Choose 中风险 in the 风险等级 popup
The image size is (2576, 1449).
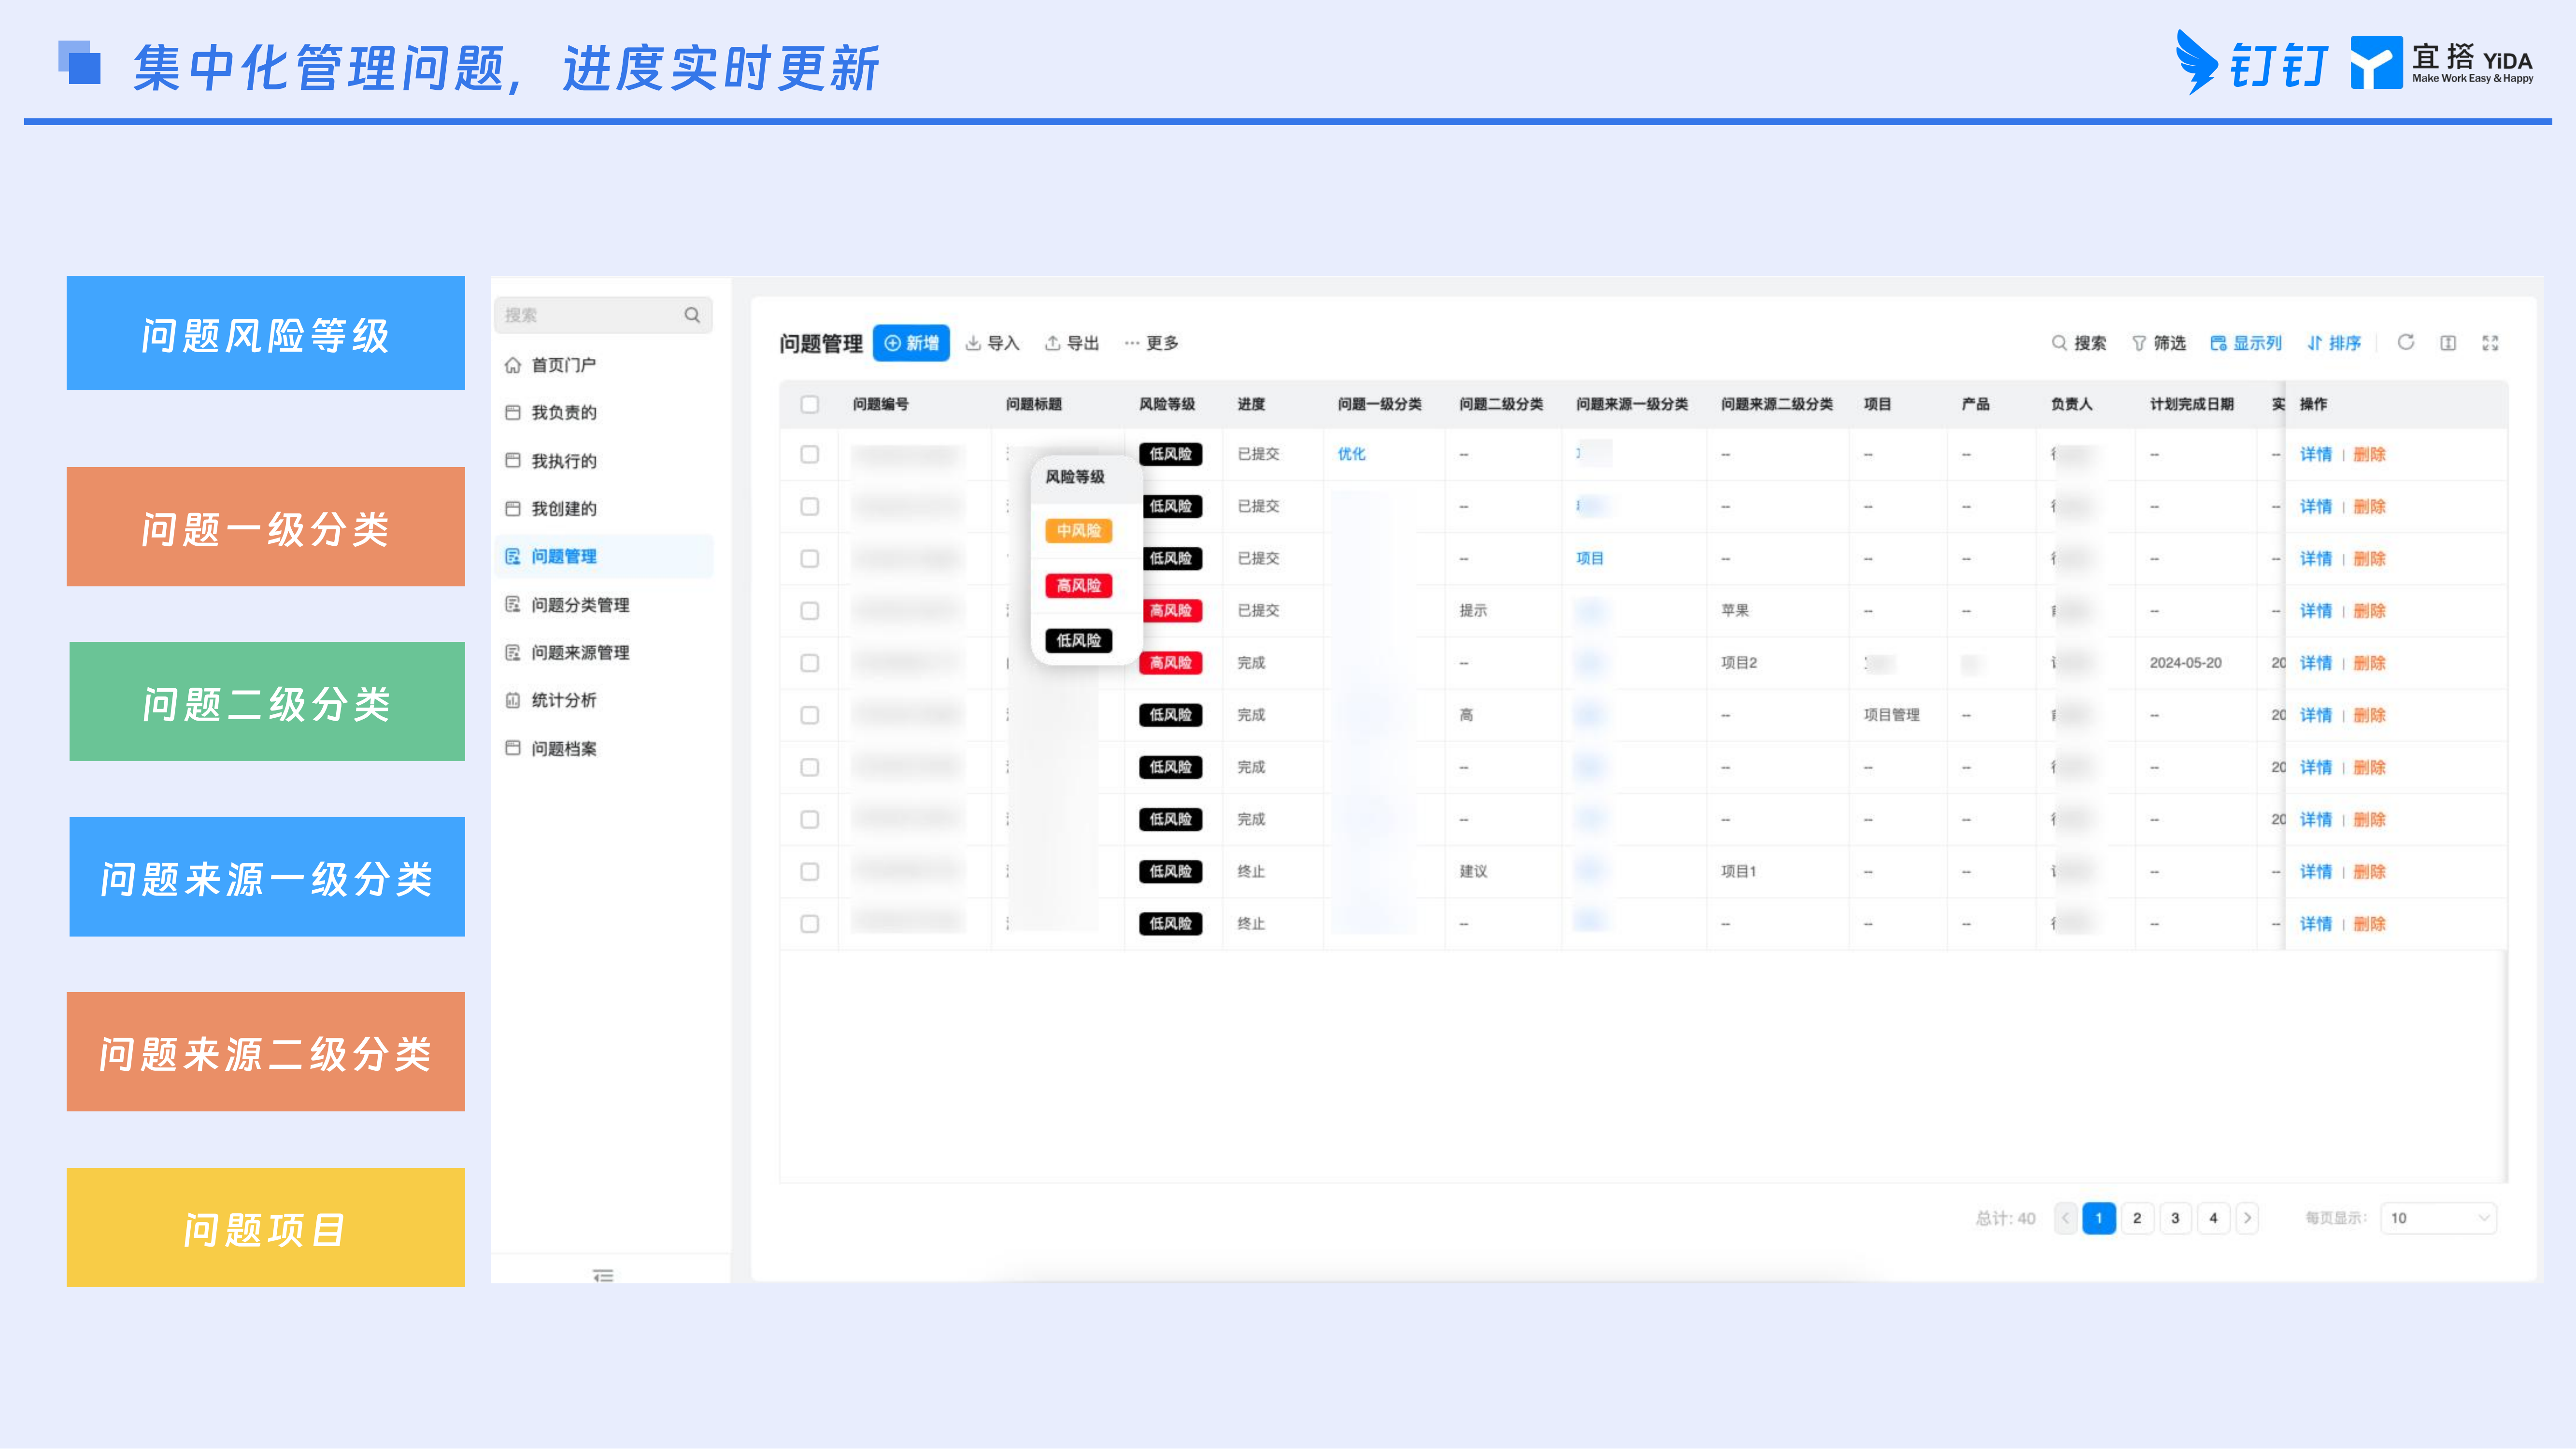click(x=1078, y=530)
